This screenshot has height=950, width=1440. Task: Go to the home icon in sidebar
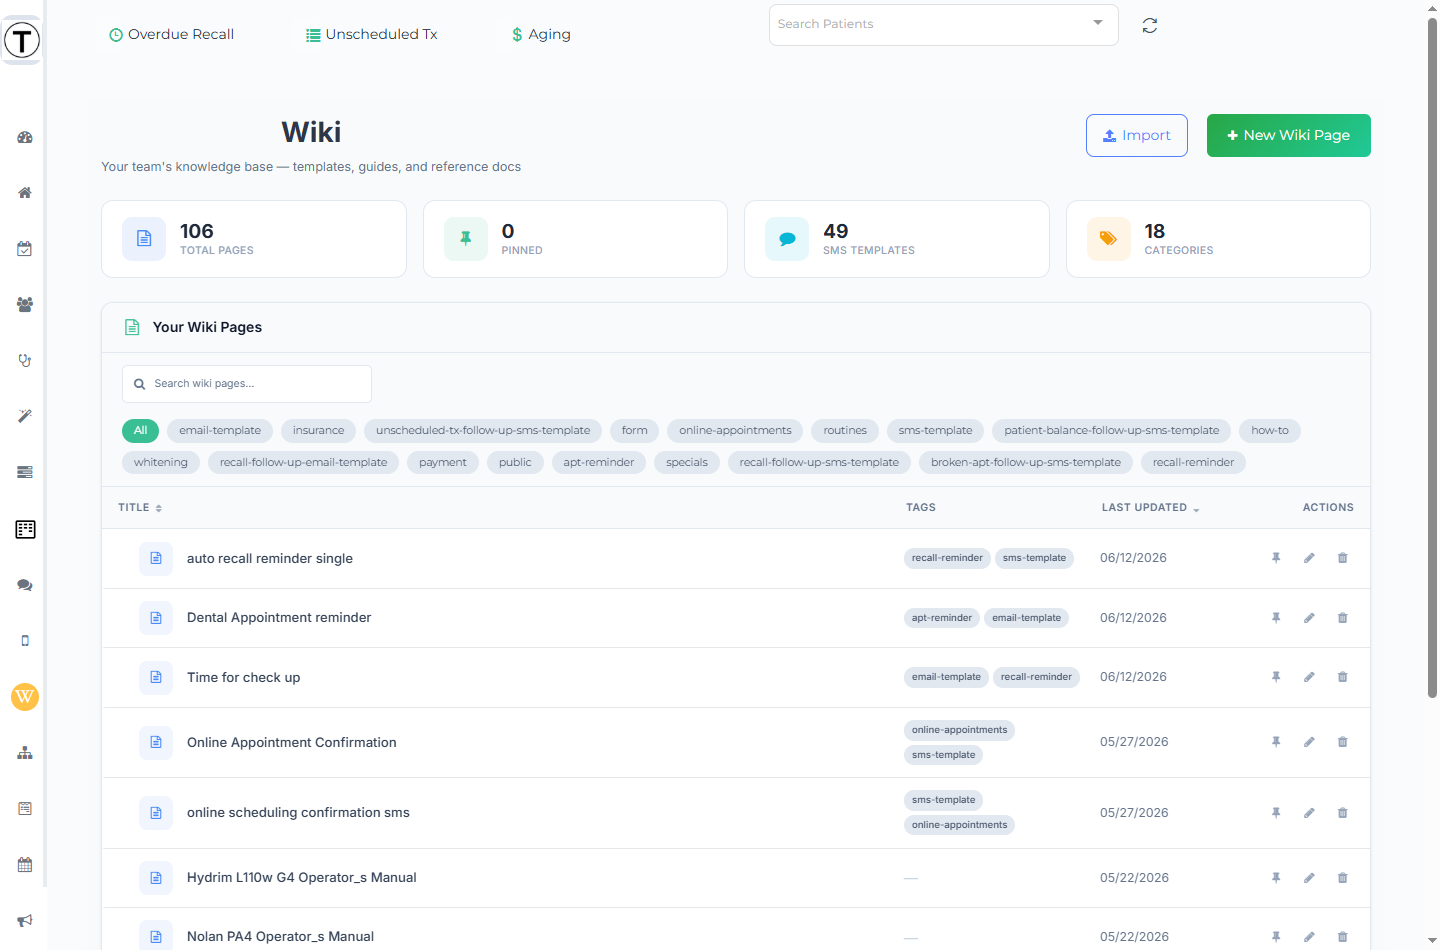pos(25,193)
